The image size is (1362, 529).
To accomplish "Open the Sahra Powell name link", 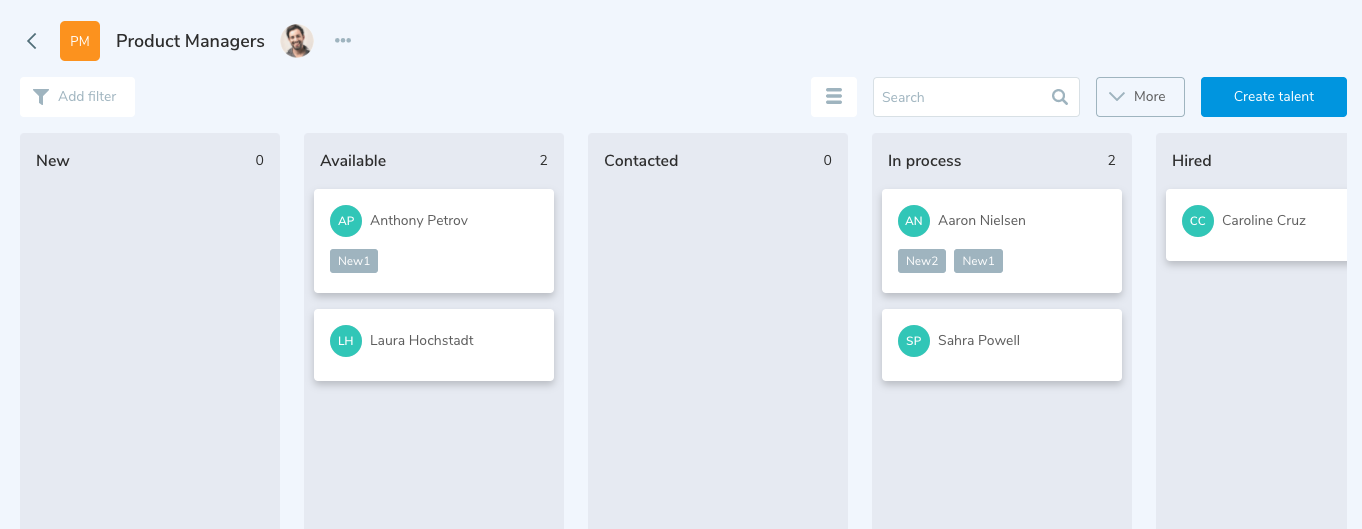I will pyautogui.click(x=979, y=341).
